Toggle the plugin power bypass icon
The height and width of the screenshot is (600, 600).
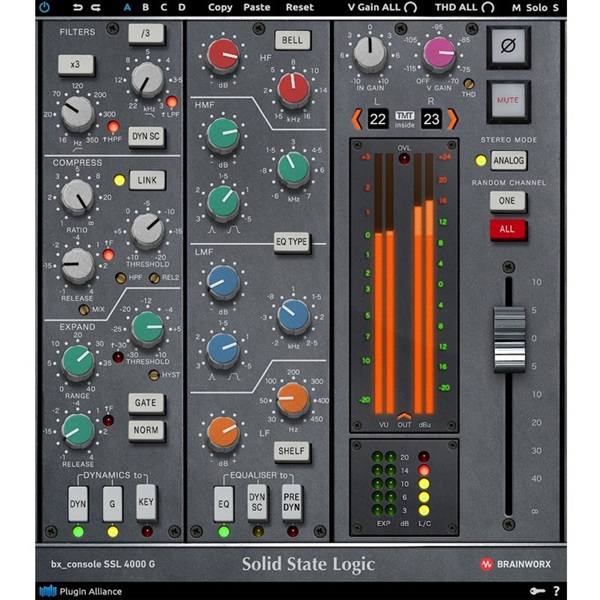[x=44, y=7]
